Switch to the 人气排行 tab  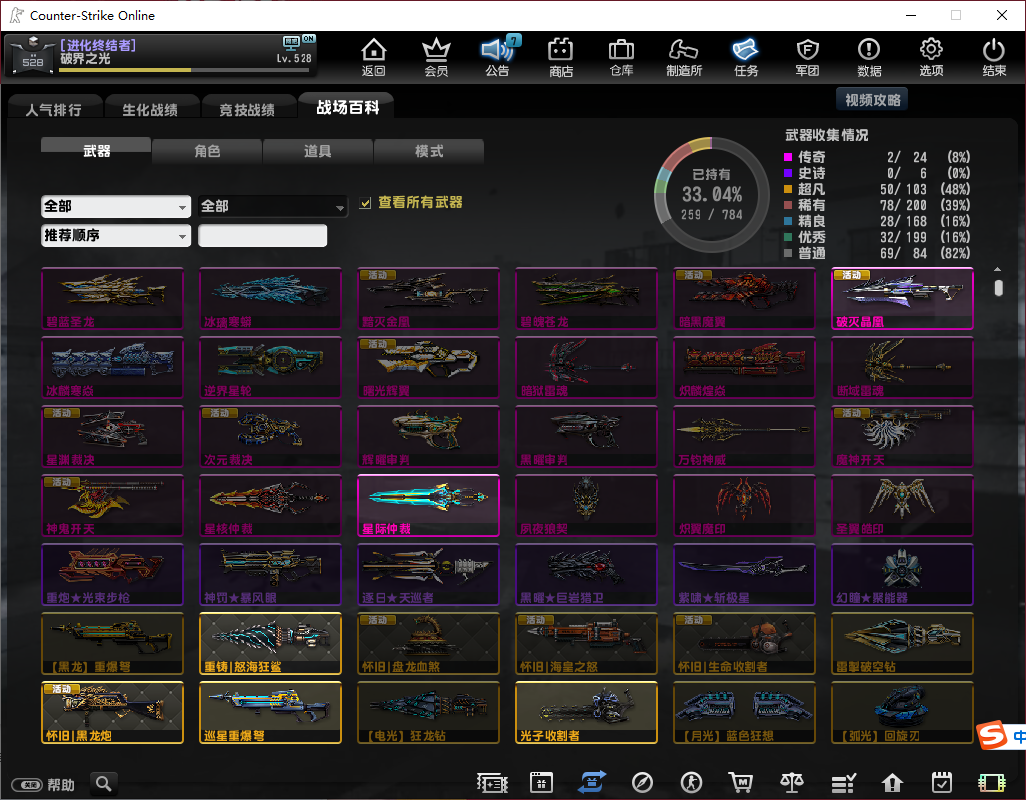click(x=54, y=109)
